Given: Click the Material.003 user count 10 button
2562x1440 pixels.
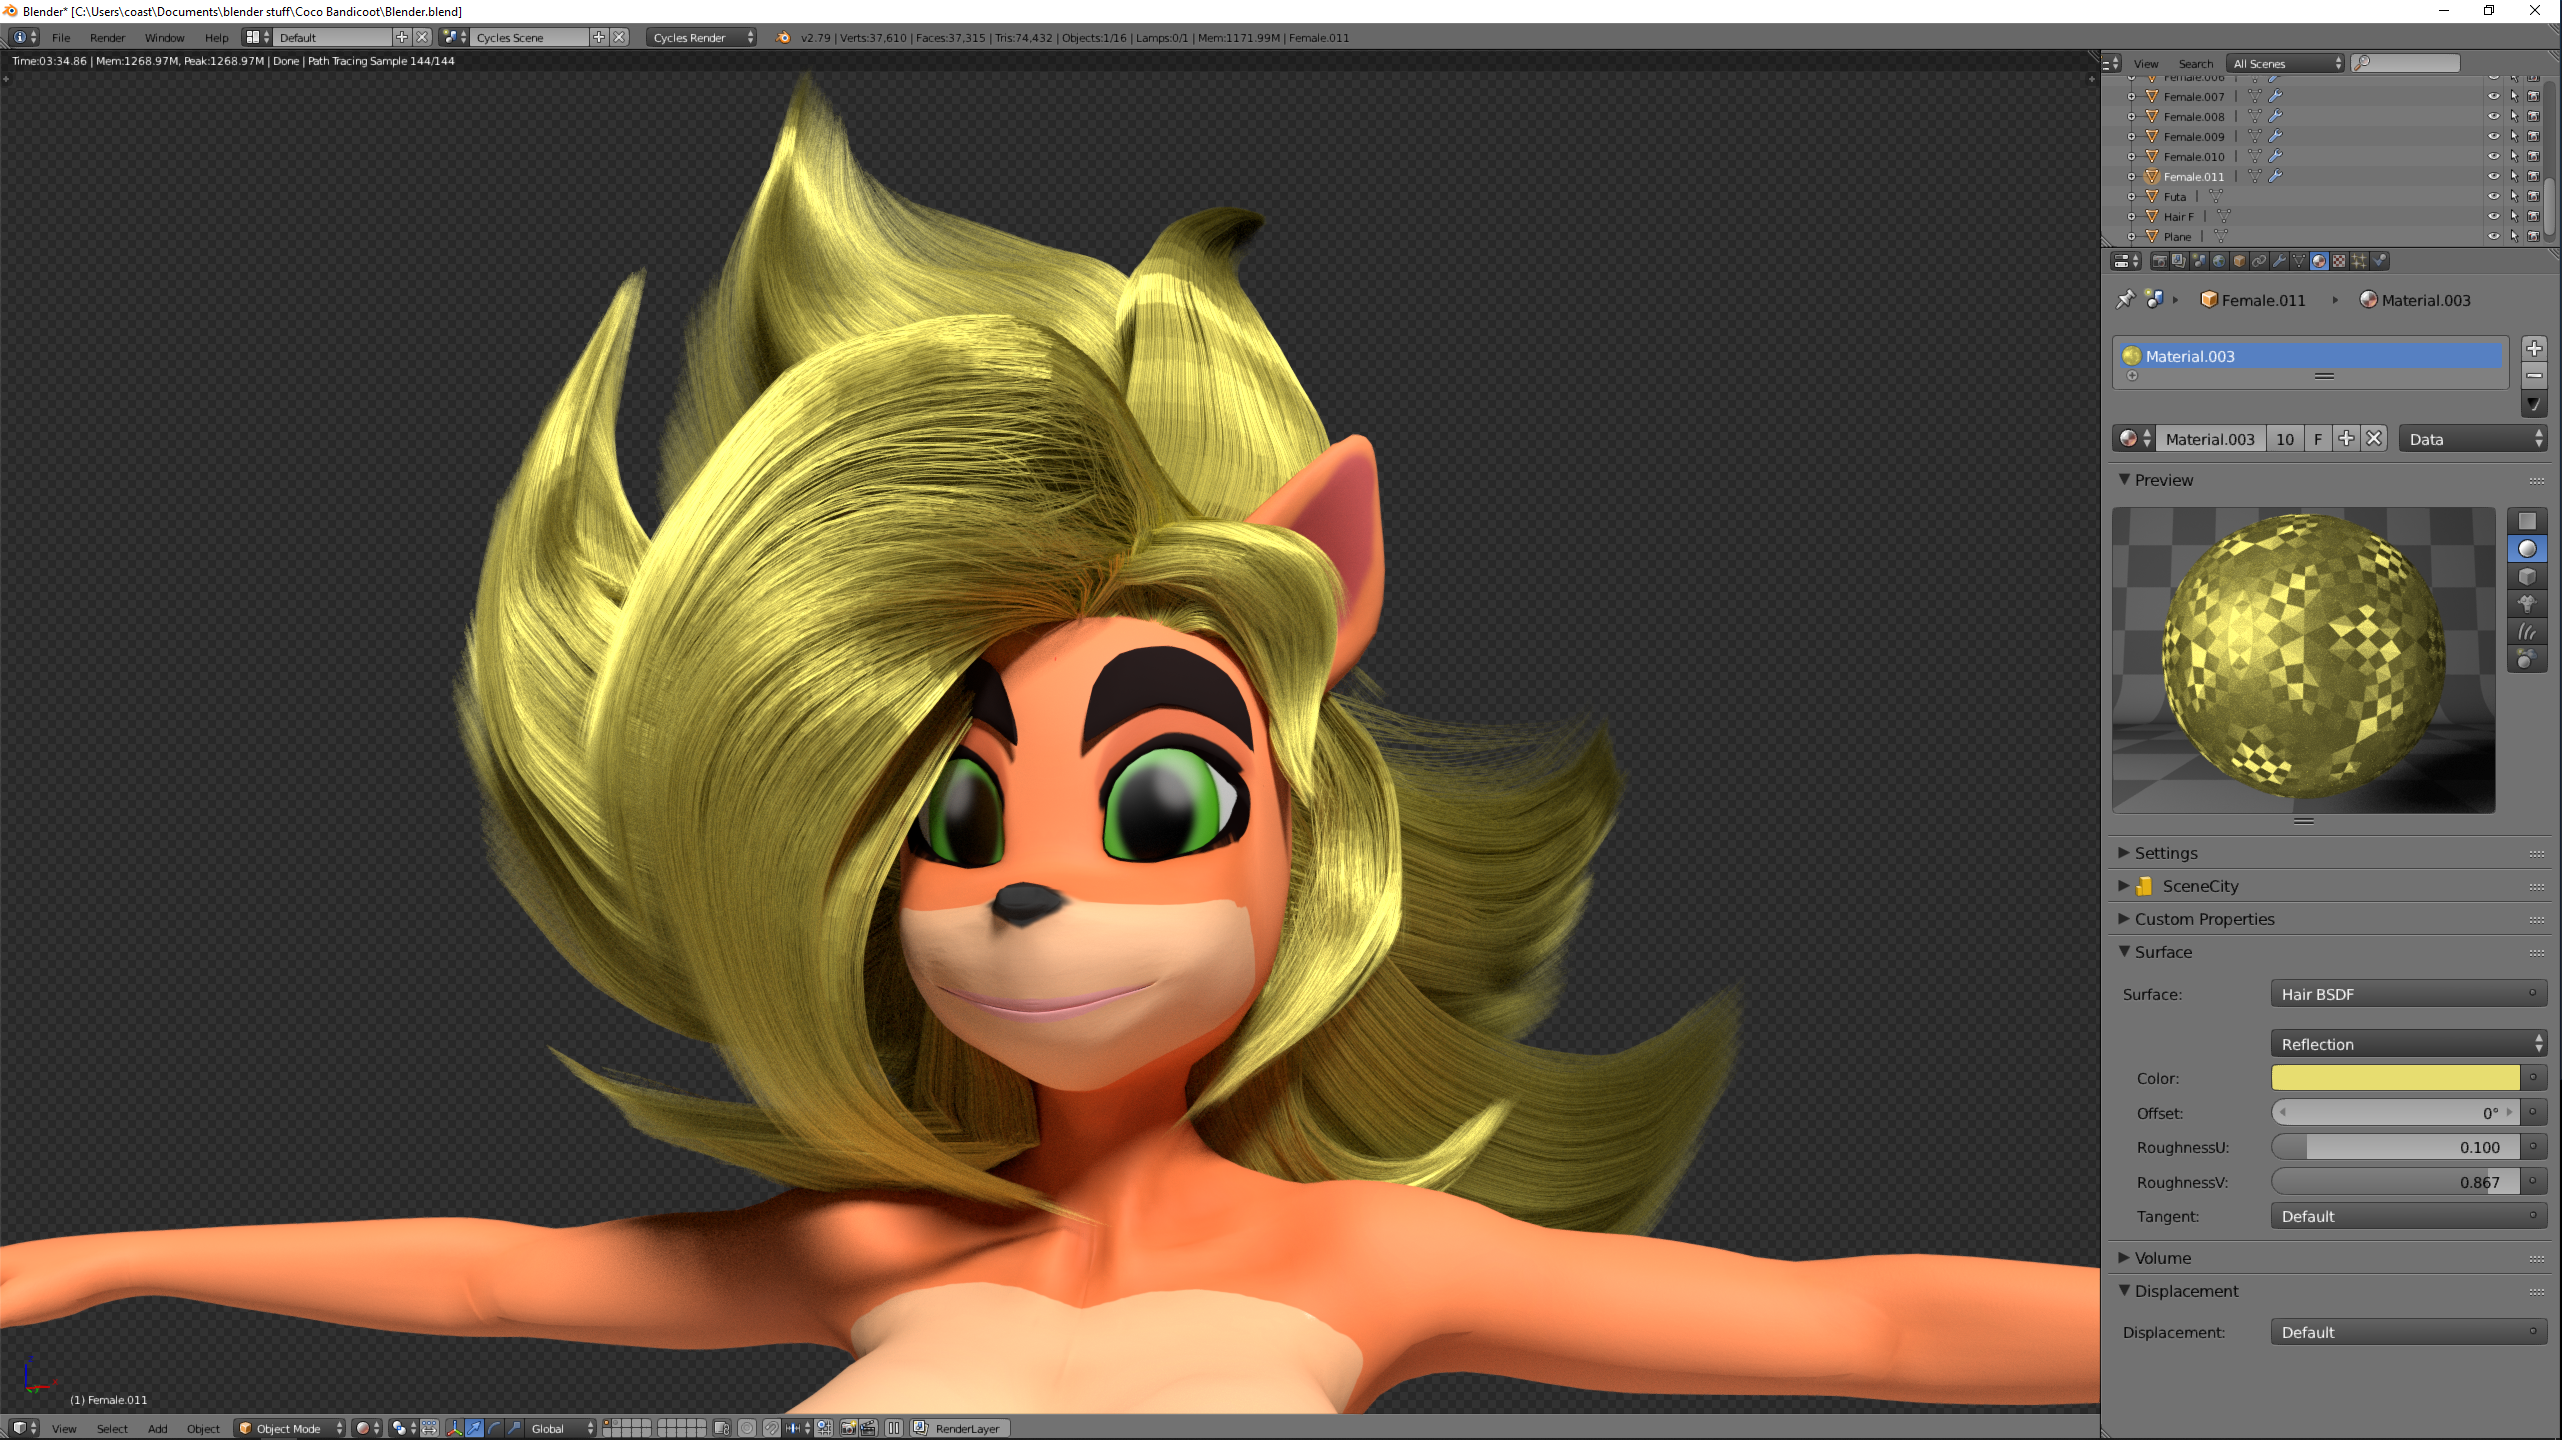Looking at the screenshot, I should click(x=2285, y=439).
